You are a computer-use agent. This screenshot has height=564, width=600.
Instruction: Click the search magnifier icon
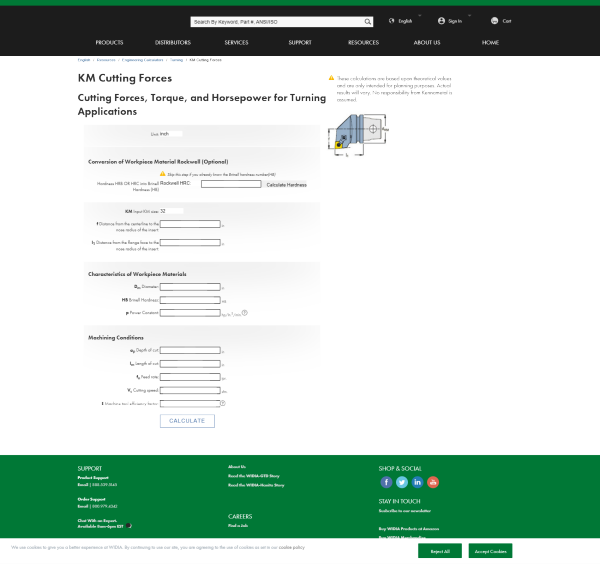coord(366,20)
